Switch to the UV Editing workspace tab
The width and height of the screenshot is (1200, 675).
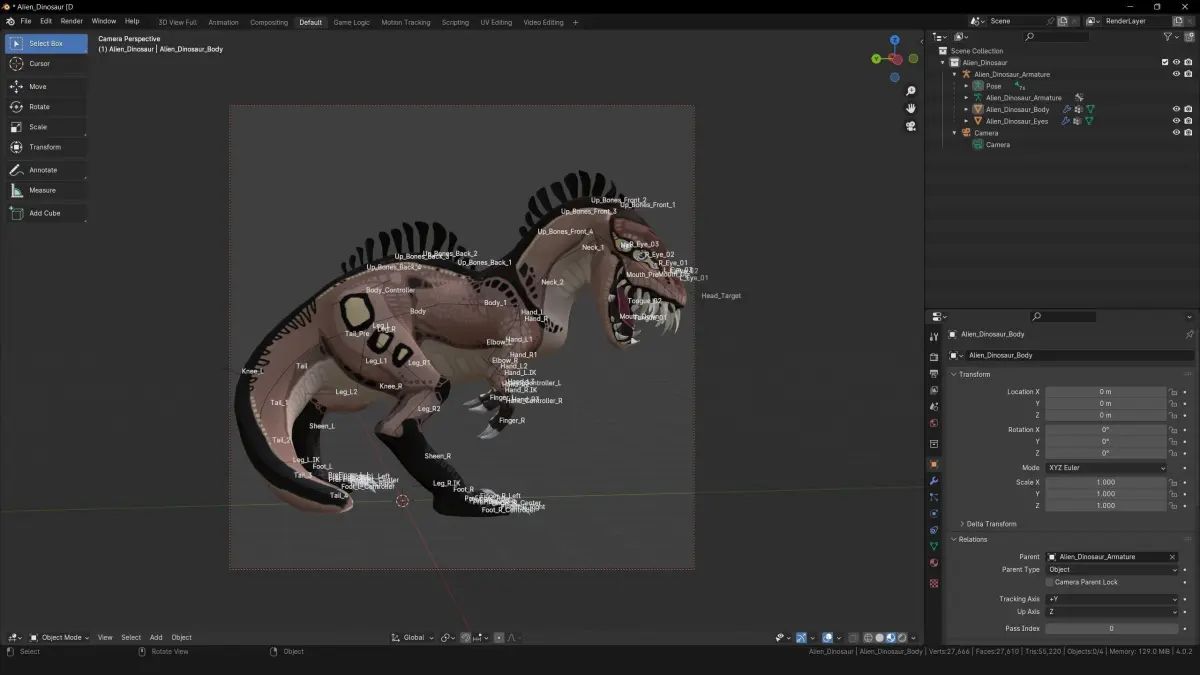[496, 22]
